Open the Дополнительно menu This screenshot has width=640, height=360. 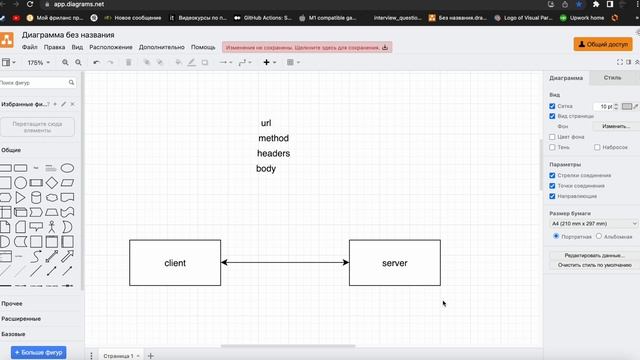pos(162,47)
